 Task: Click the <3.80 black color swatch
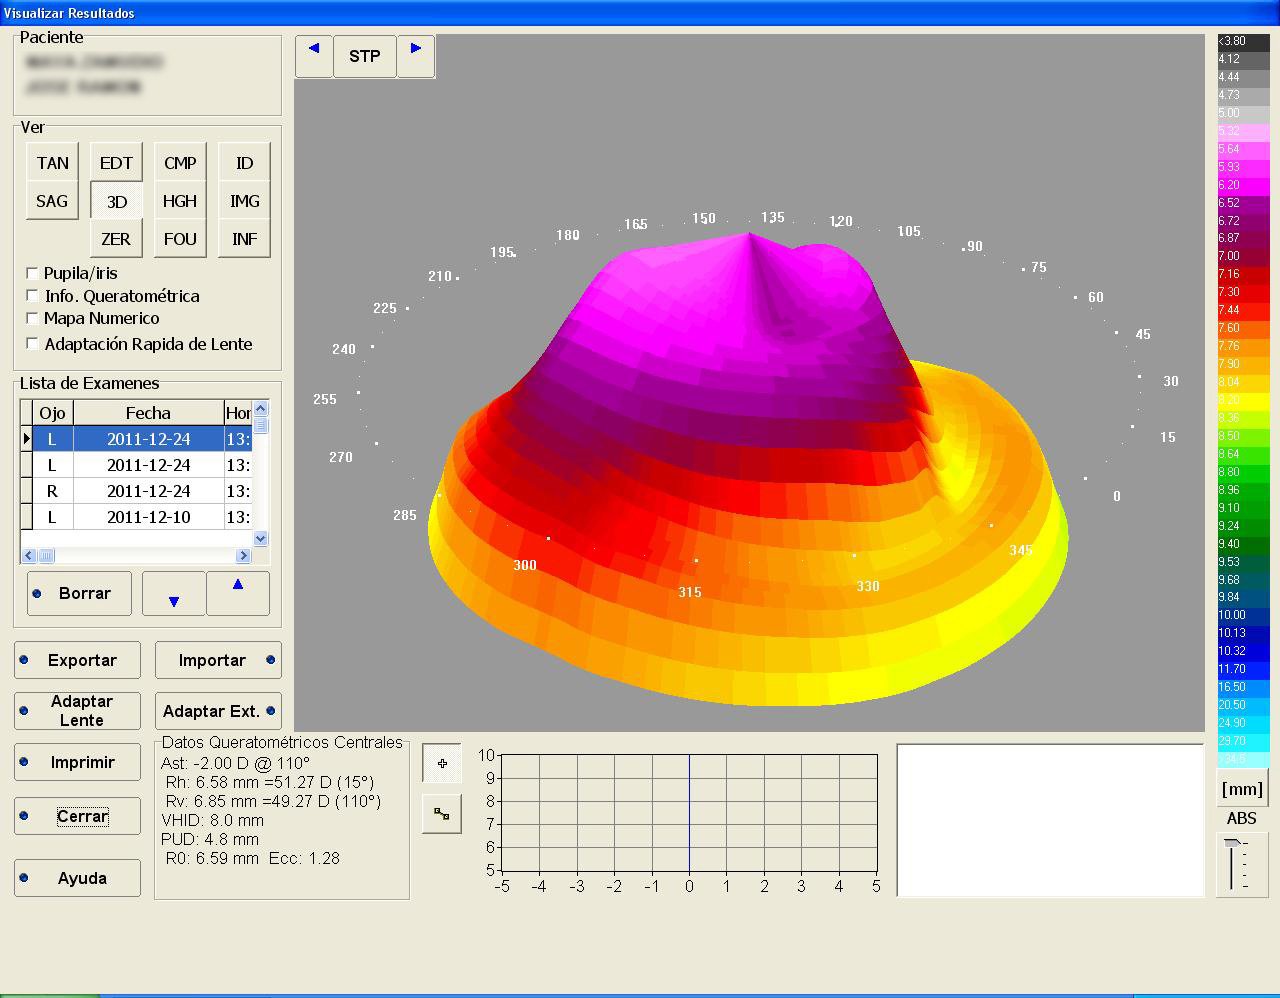[1243, 41]
